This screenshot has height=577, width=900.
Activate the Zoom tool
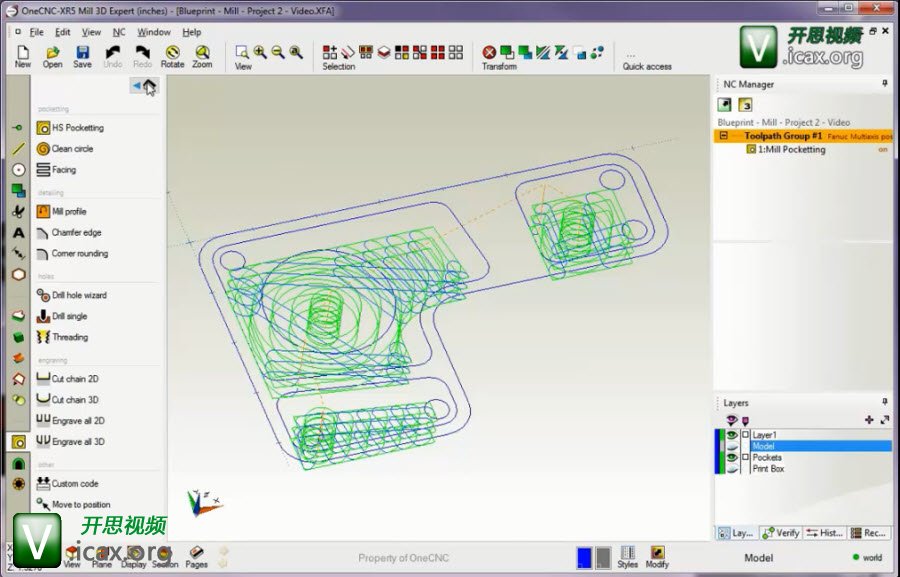pyautogui.click(x=202, y=57)
